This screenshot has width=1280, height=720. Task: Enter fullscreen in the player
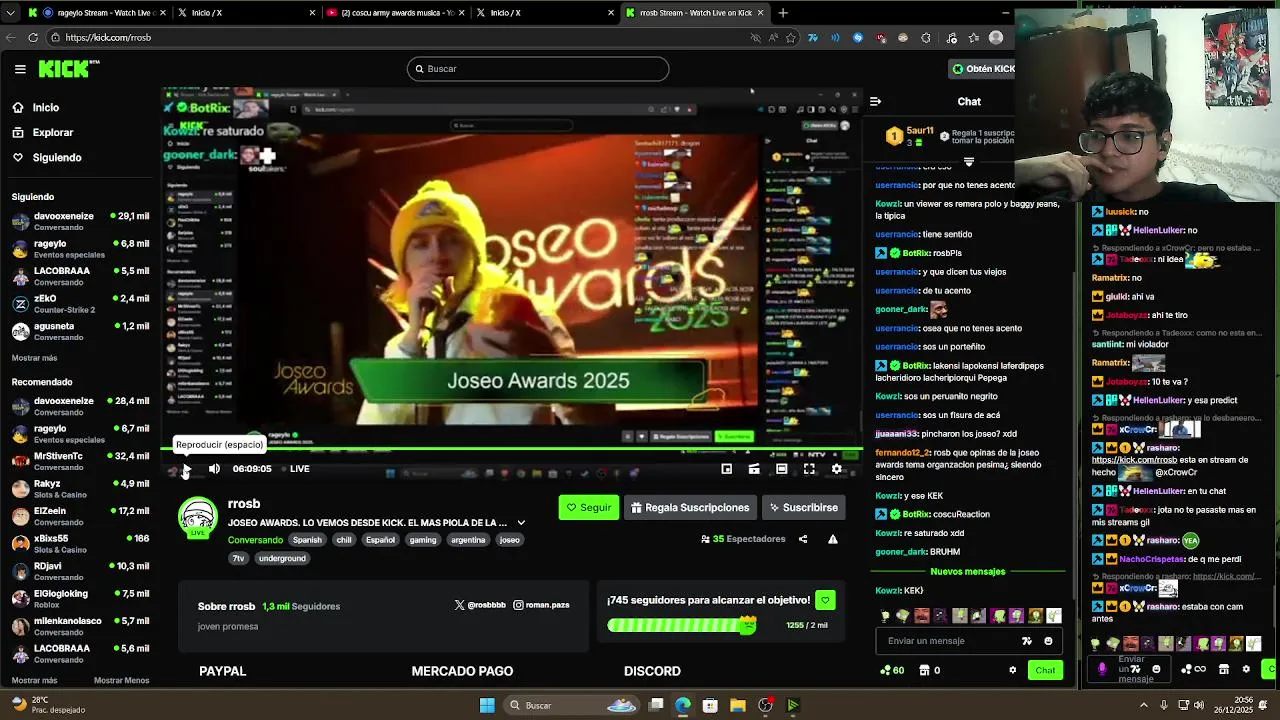809,469
